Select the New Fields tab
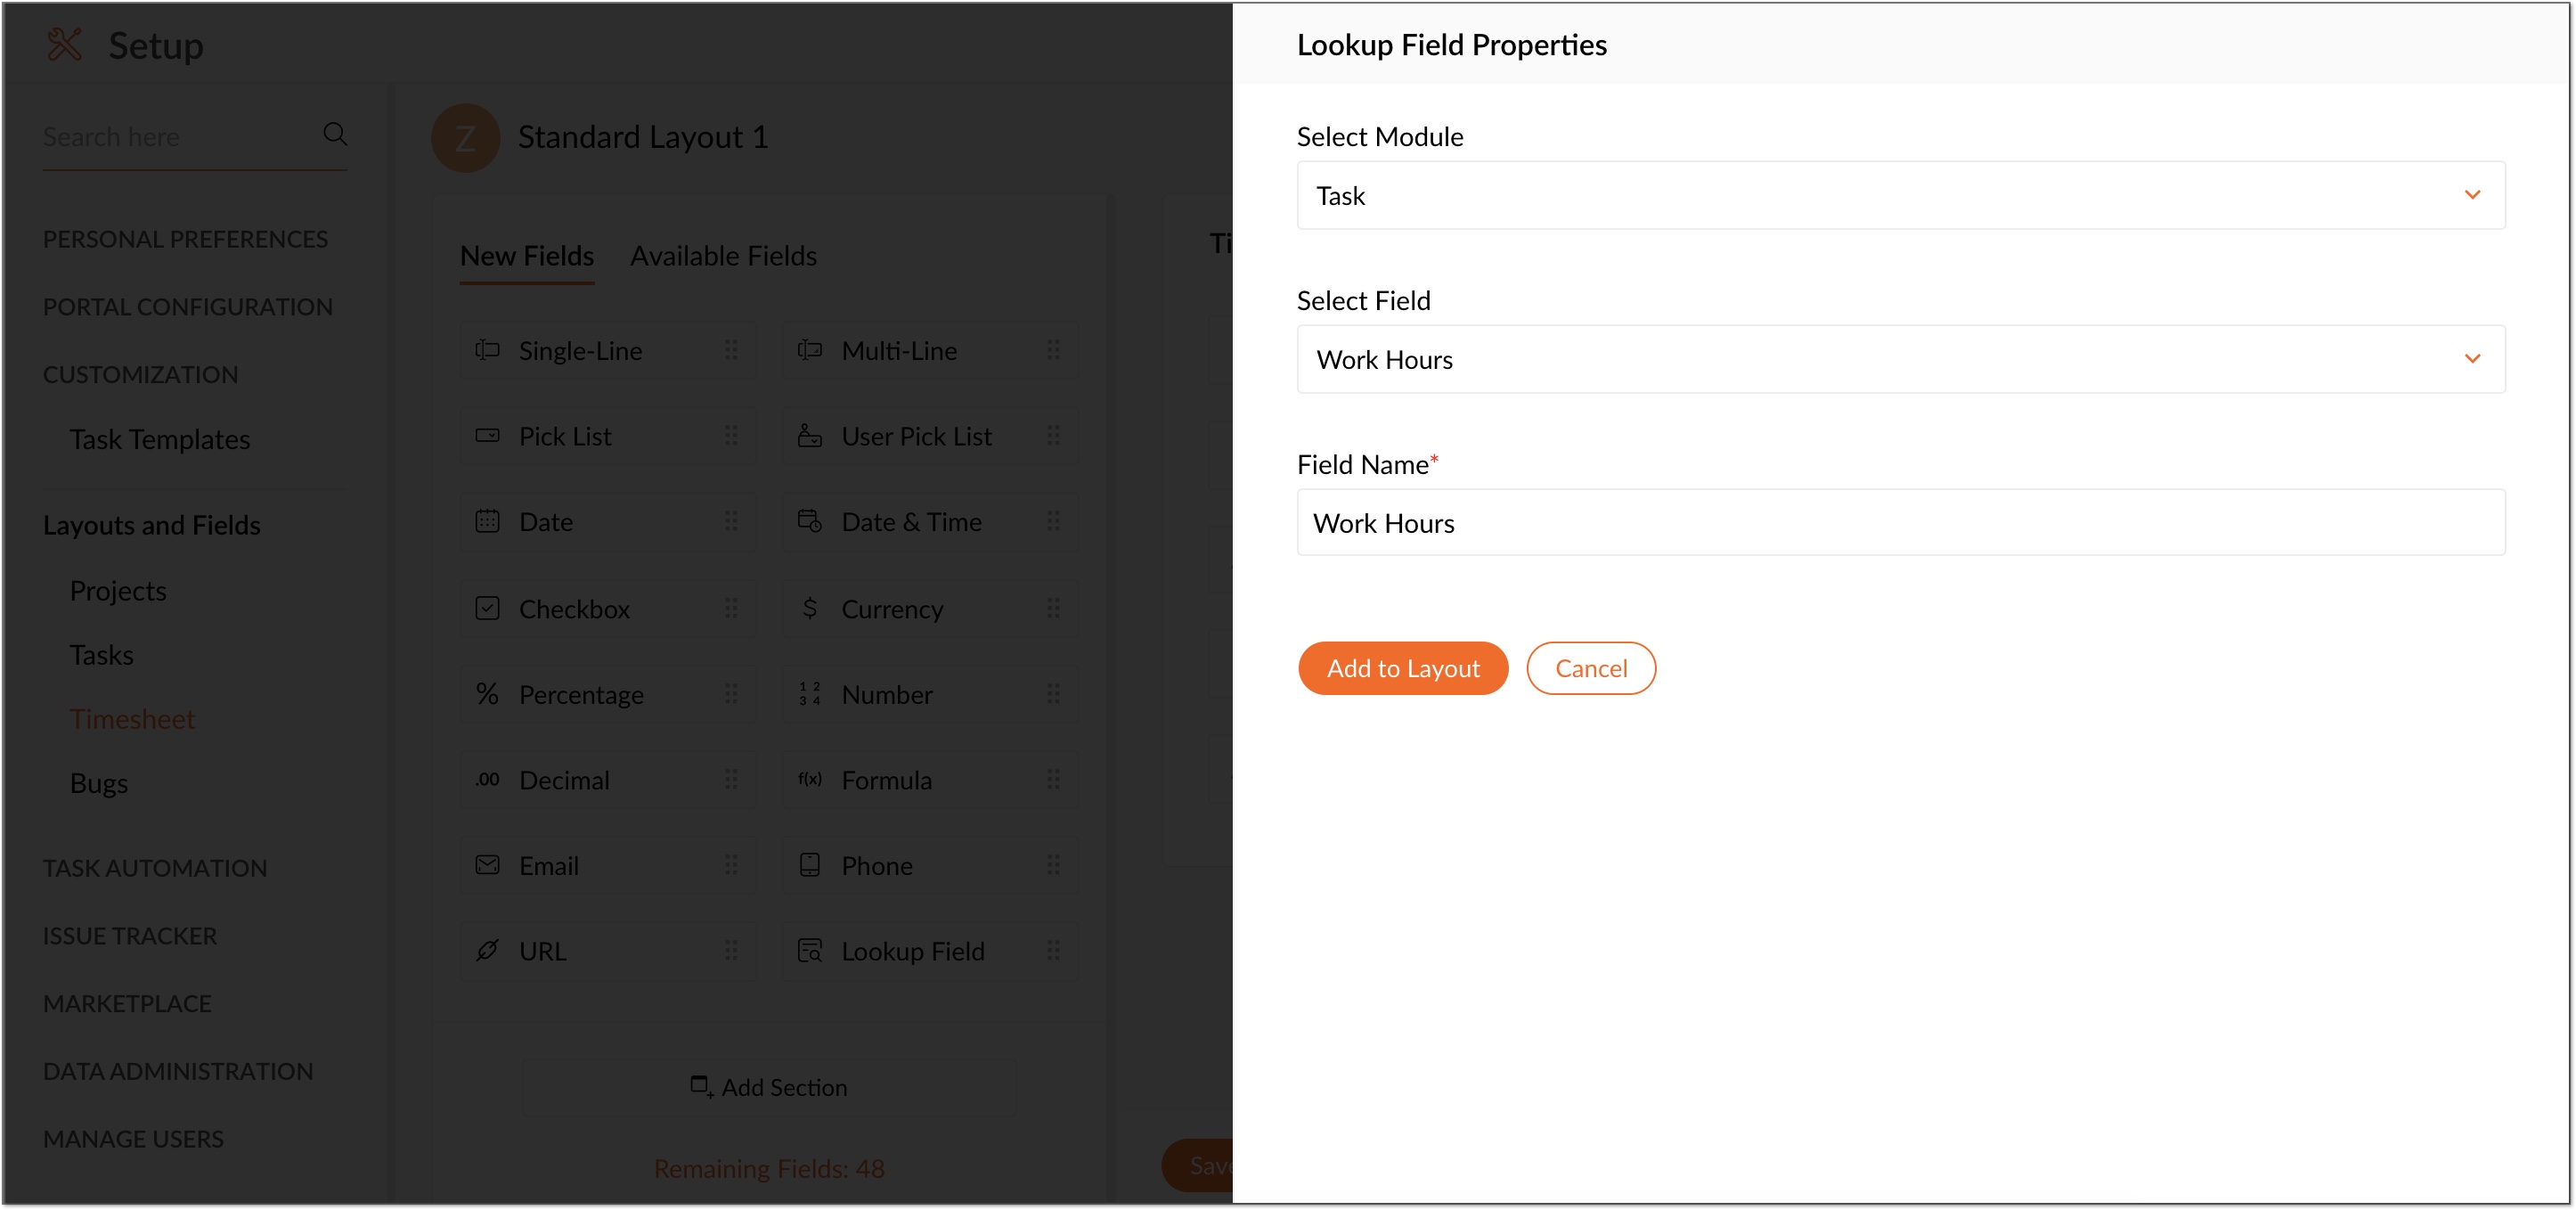Viewport: 2576px width, 1210px height. [x=527, y=256]
